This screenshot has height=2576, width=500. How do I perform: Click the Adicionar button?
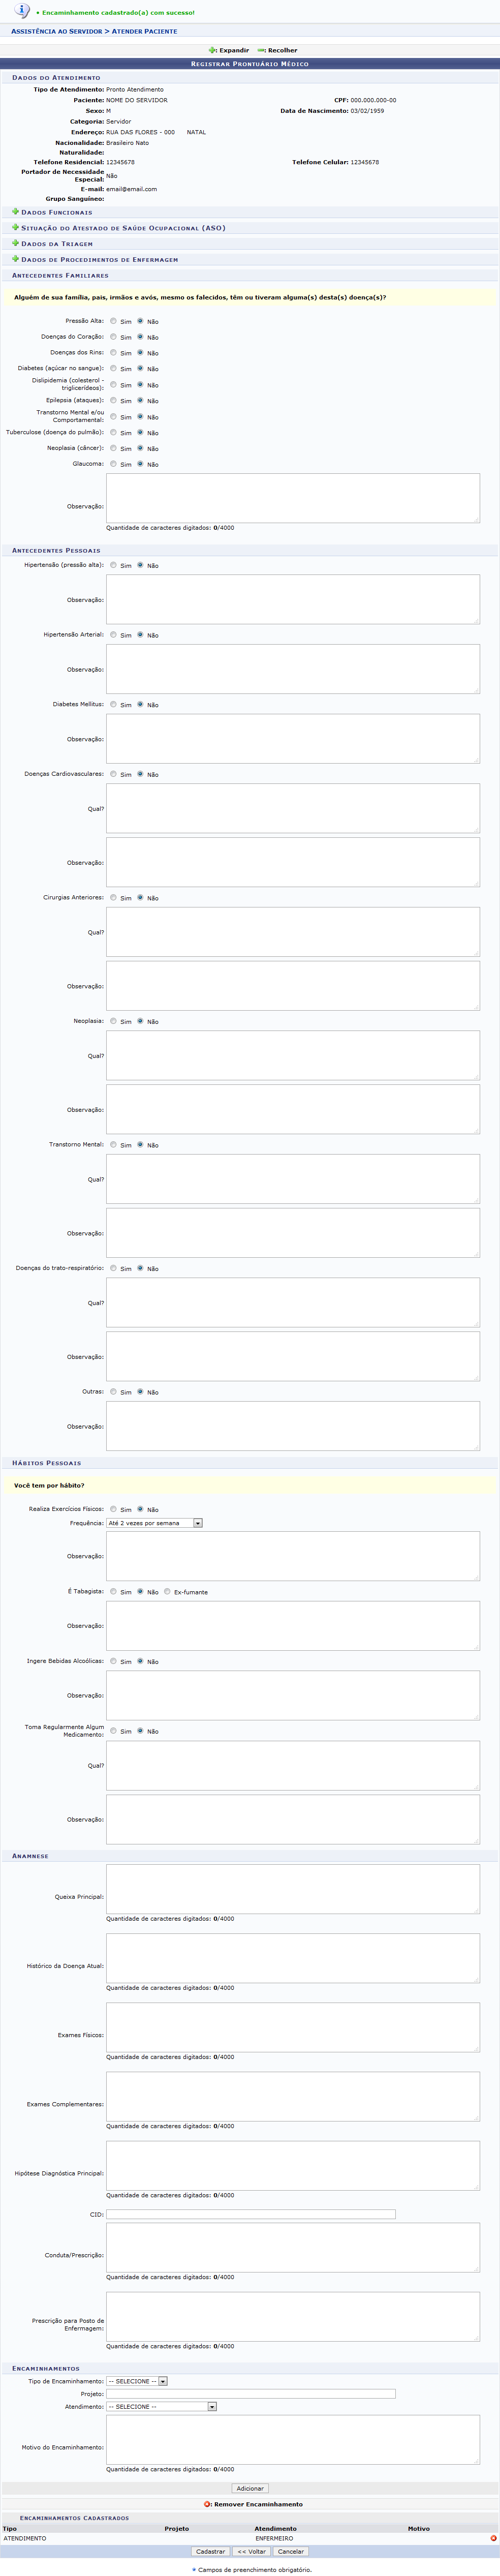click(x=250, y=2488)
